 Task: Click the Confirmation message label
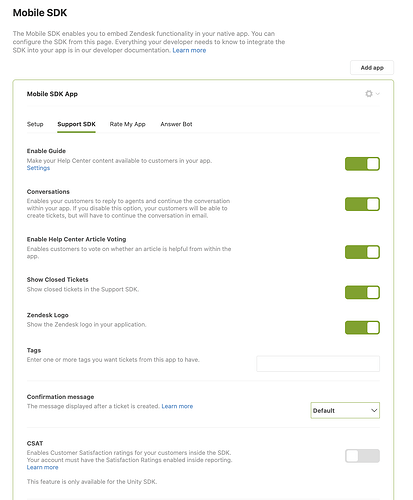coord(60,397)
